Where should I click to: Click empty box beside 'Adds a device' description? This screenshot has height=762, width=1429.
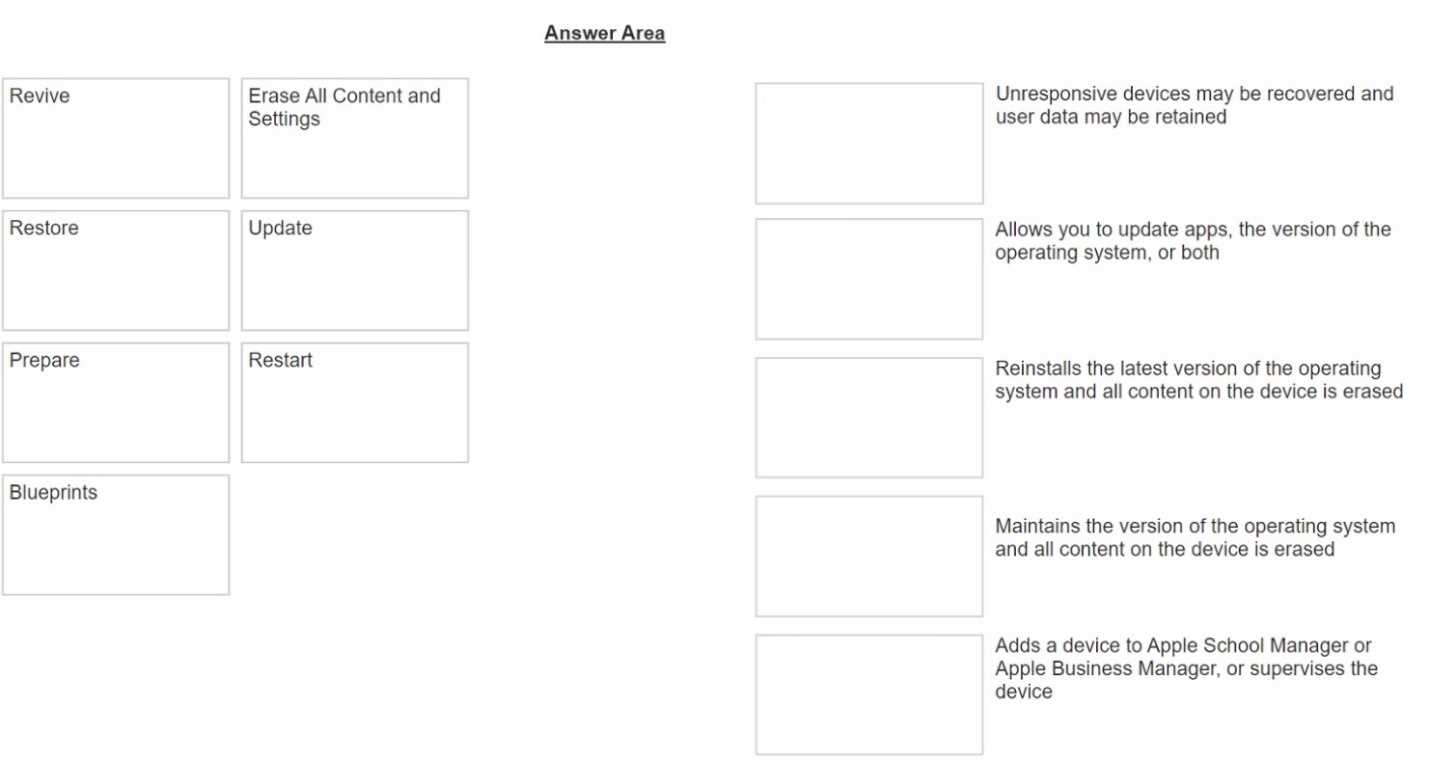869,694
